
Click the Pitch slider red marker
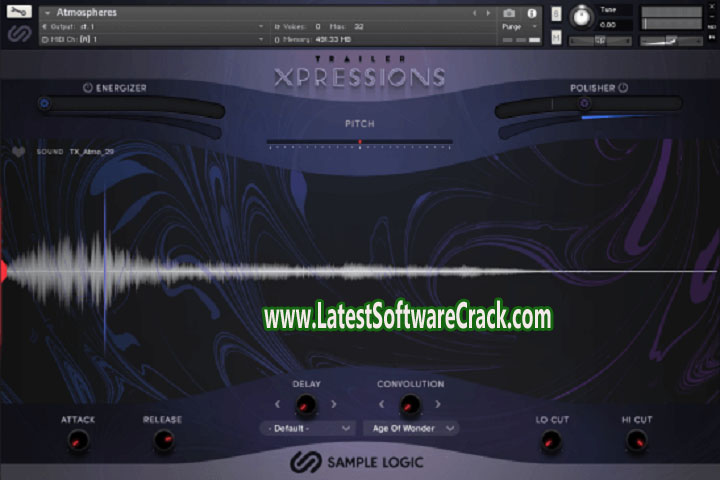[360, 142]
